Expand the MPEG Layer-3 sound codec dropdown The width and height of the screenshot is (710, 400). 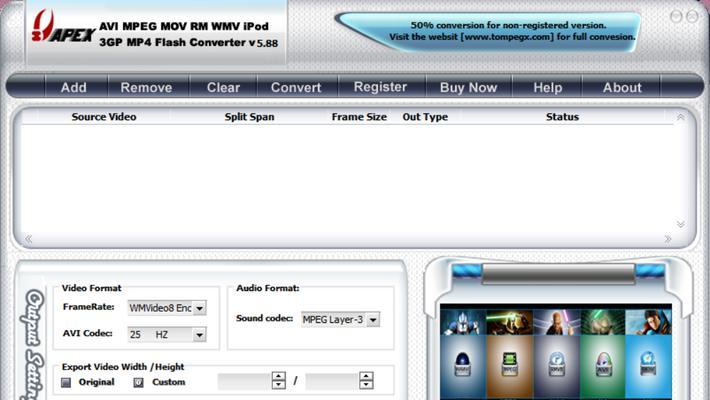pyautogui.click(x=373, y=320)
